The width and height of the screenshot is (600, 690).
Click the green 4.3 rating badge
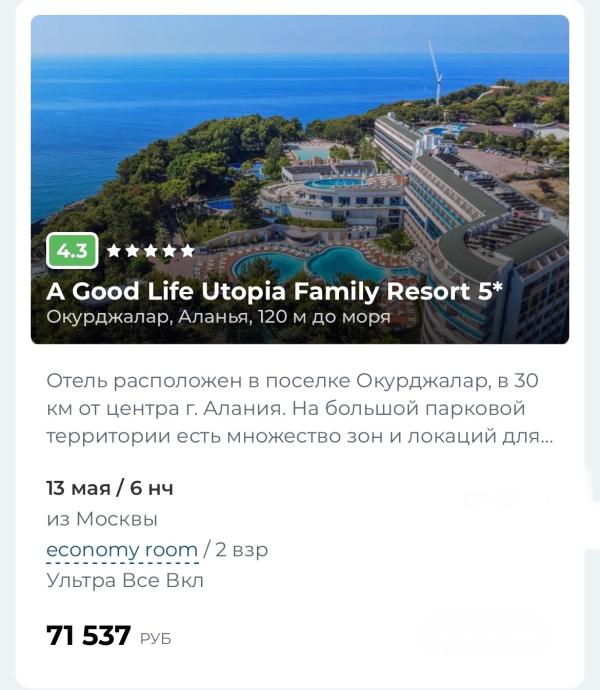pyautogui.click(x=72, y=250)
